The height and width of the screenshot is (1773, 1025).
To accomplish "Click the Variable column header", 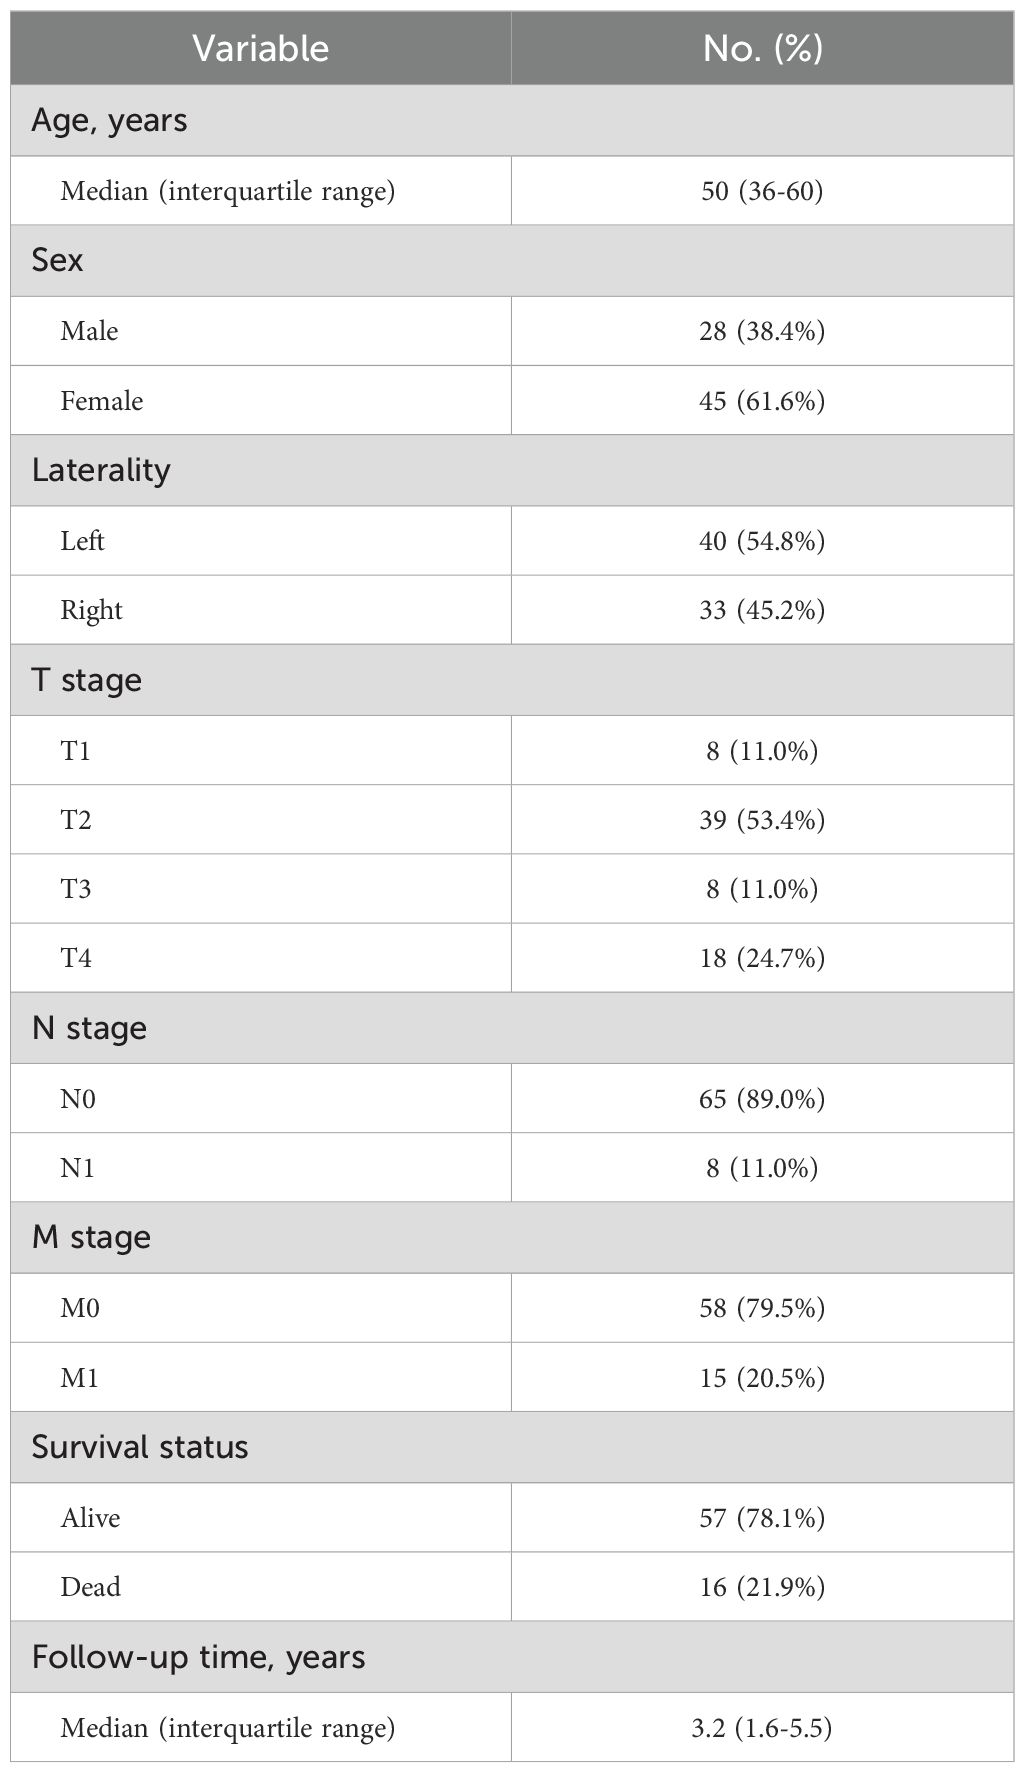I will pos(260,48).
